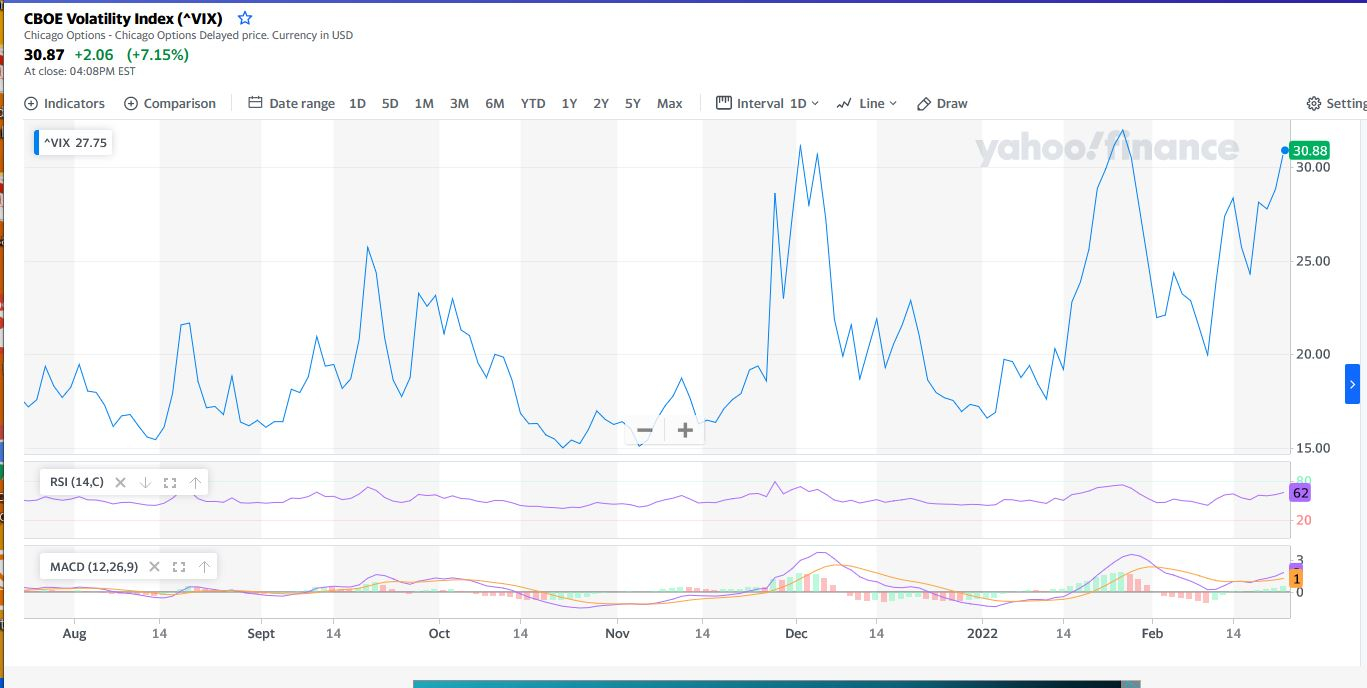Show the 1Y chart range

[569, 103]
